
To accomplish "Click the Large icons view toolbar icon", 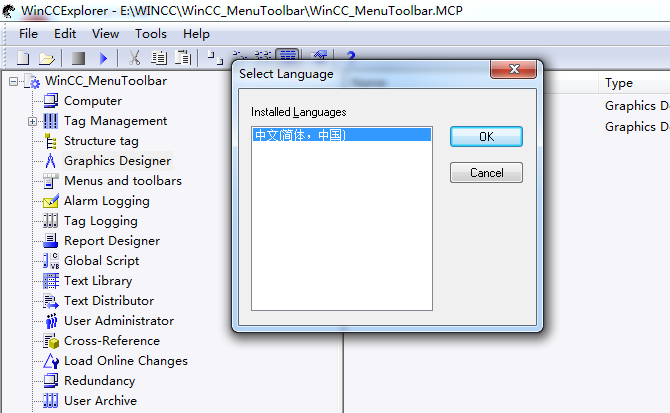I will tap(215, 57).
